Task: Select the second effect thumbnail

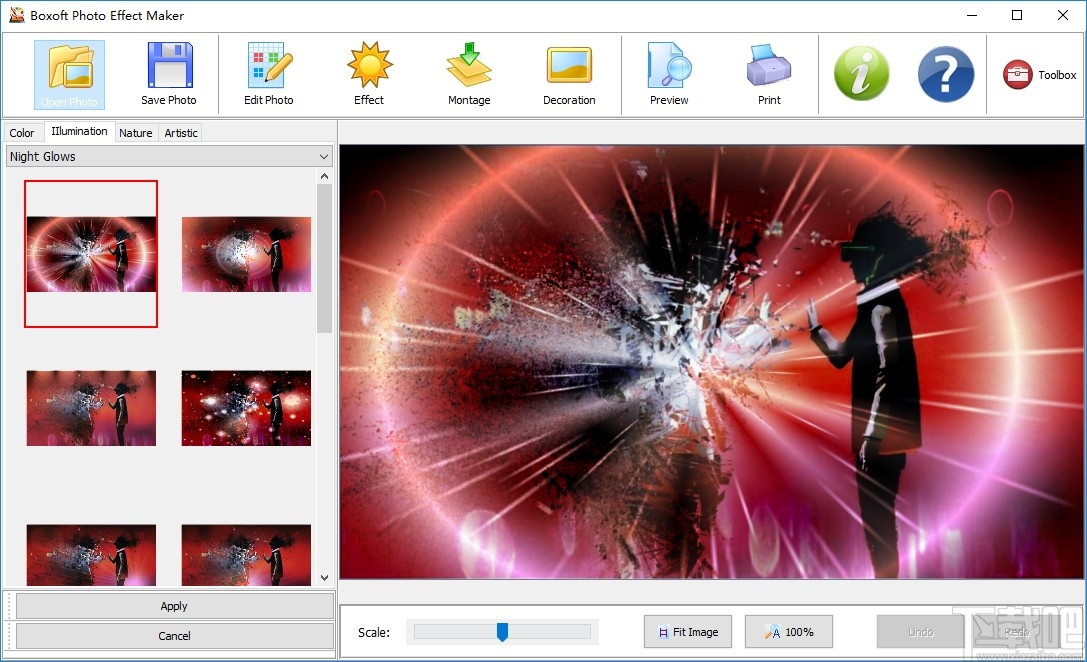Action: click(246, 253)
